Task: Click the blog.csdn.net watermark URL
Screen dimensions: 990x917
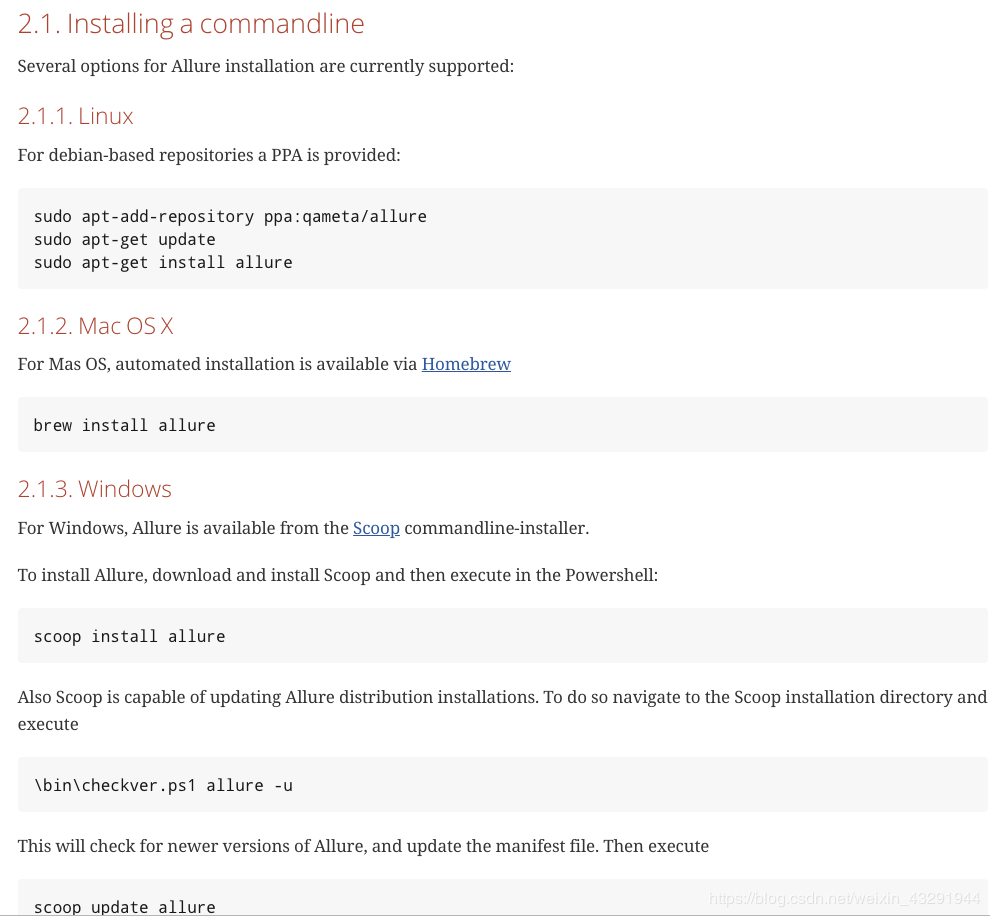Action: [x=844, y=898]
